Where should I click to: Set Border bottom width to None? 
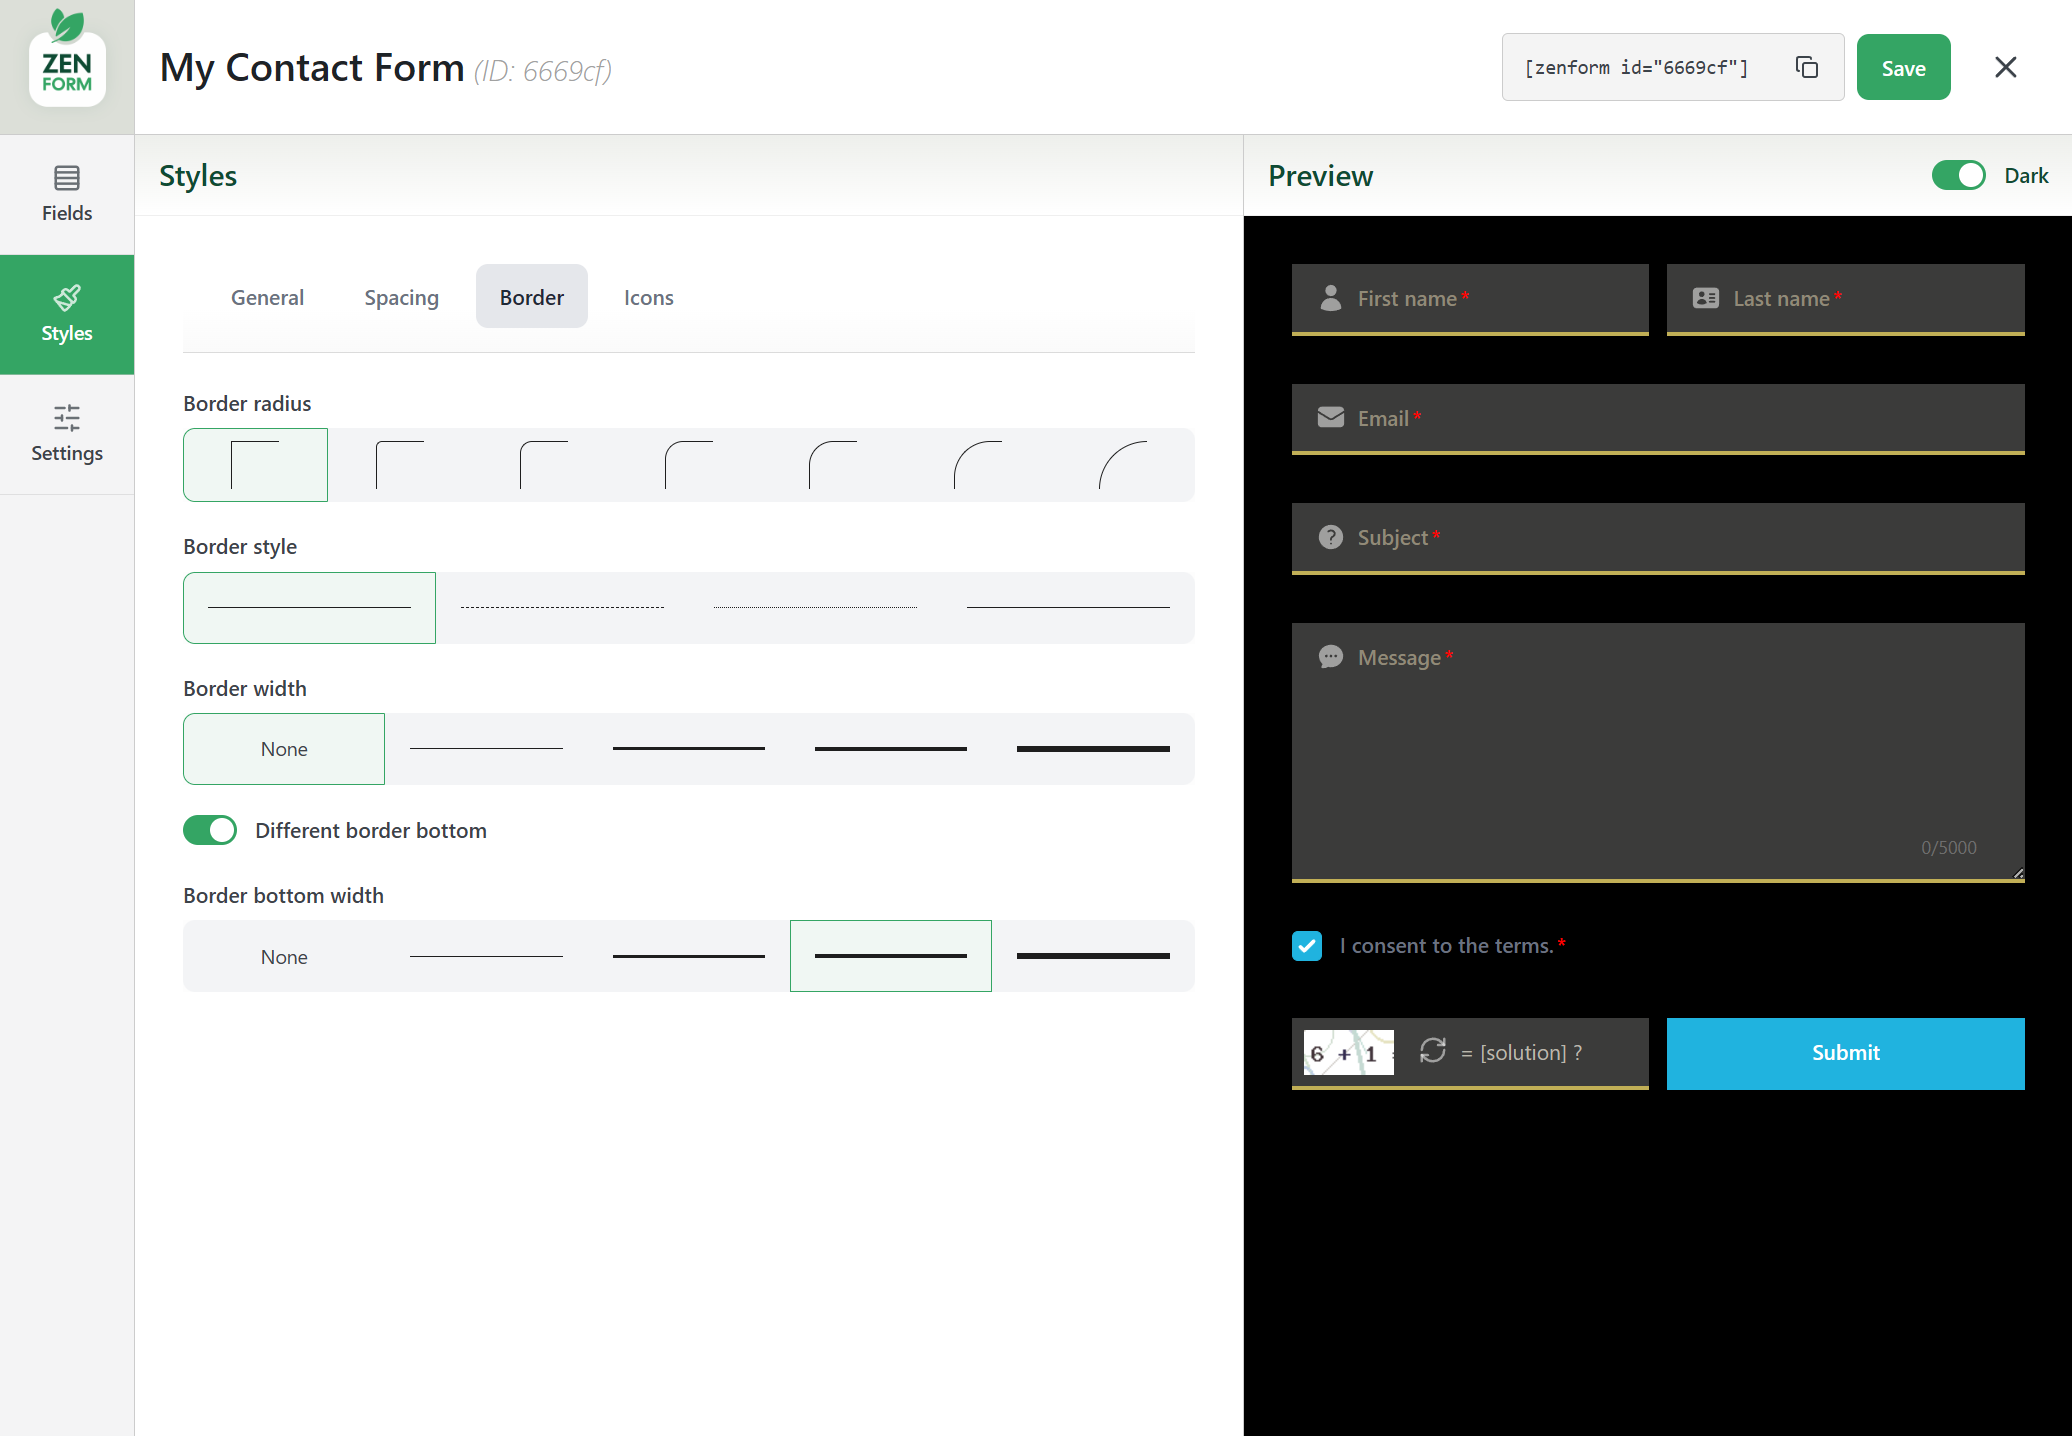pyautogui.click(x=284, y=957)
